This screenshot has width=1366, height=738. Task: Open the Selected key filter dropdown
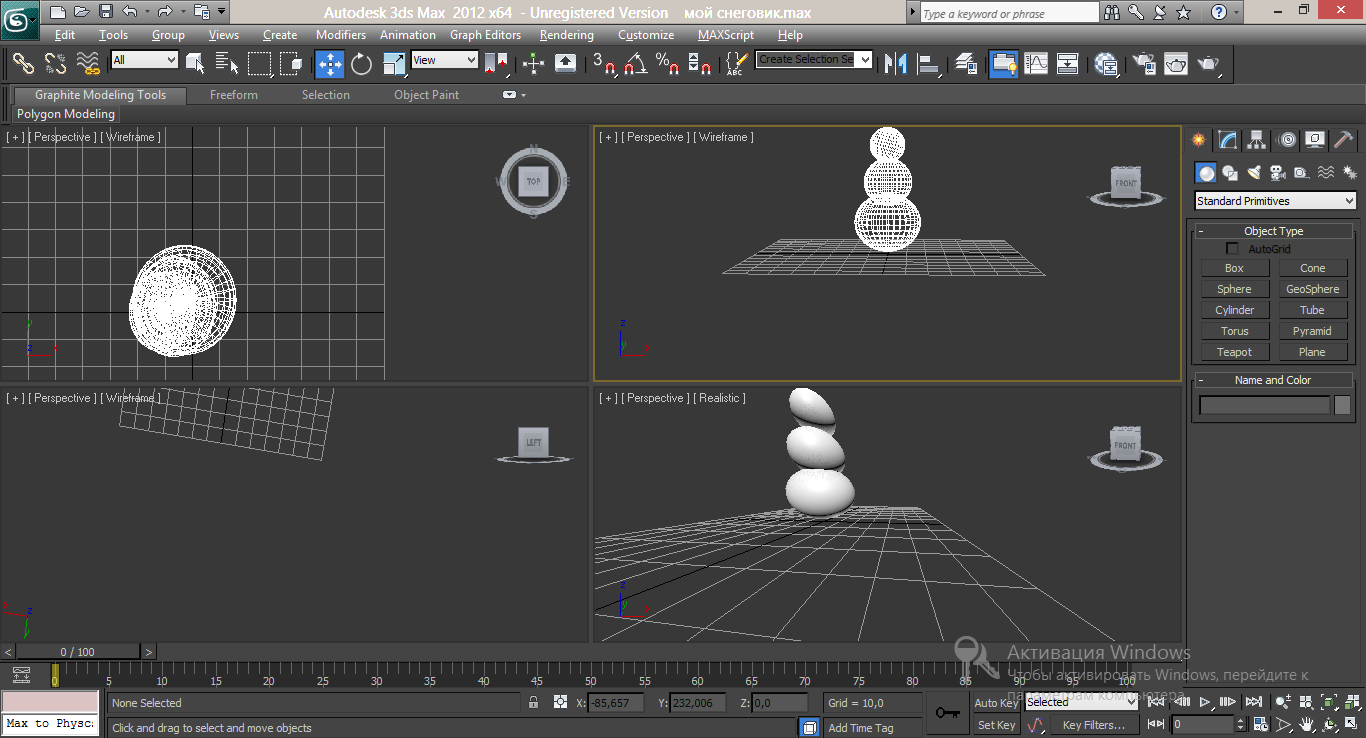1081,702
